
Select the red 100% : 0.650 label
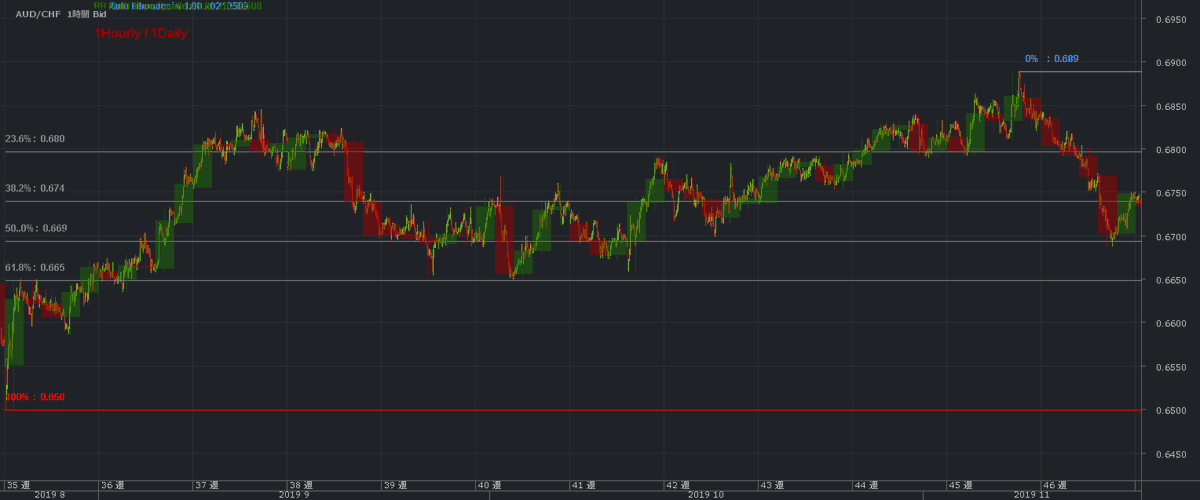(36, 397)
